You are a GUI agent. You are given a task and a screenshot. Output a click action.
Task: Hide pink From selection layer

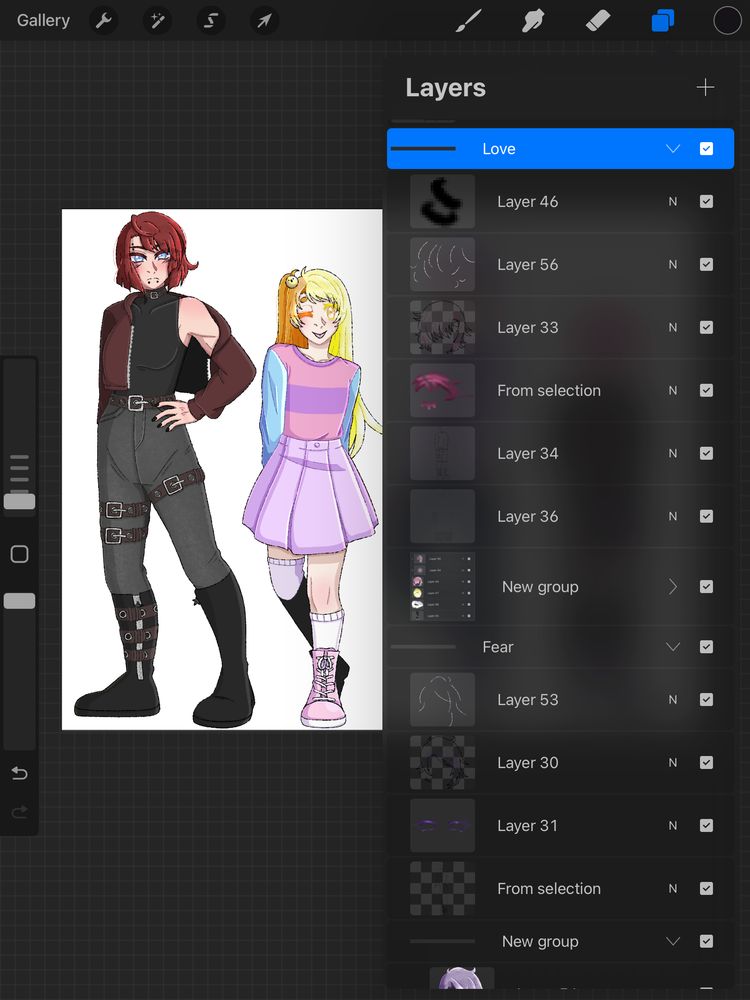pos(706,390)
